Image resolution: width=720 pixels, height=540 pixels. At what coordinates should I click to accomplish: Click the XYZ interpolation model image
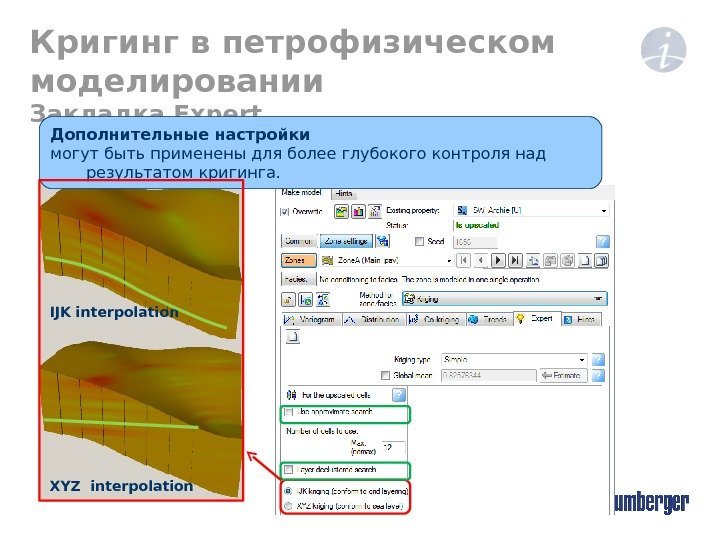(x=141, y=420)
